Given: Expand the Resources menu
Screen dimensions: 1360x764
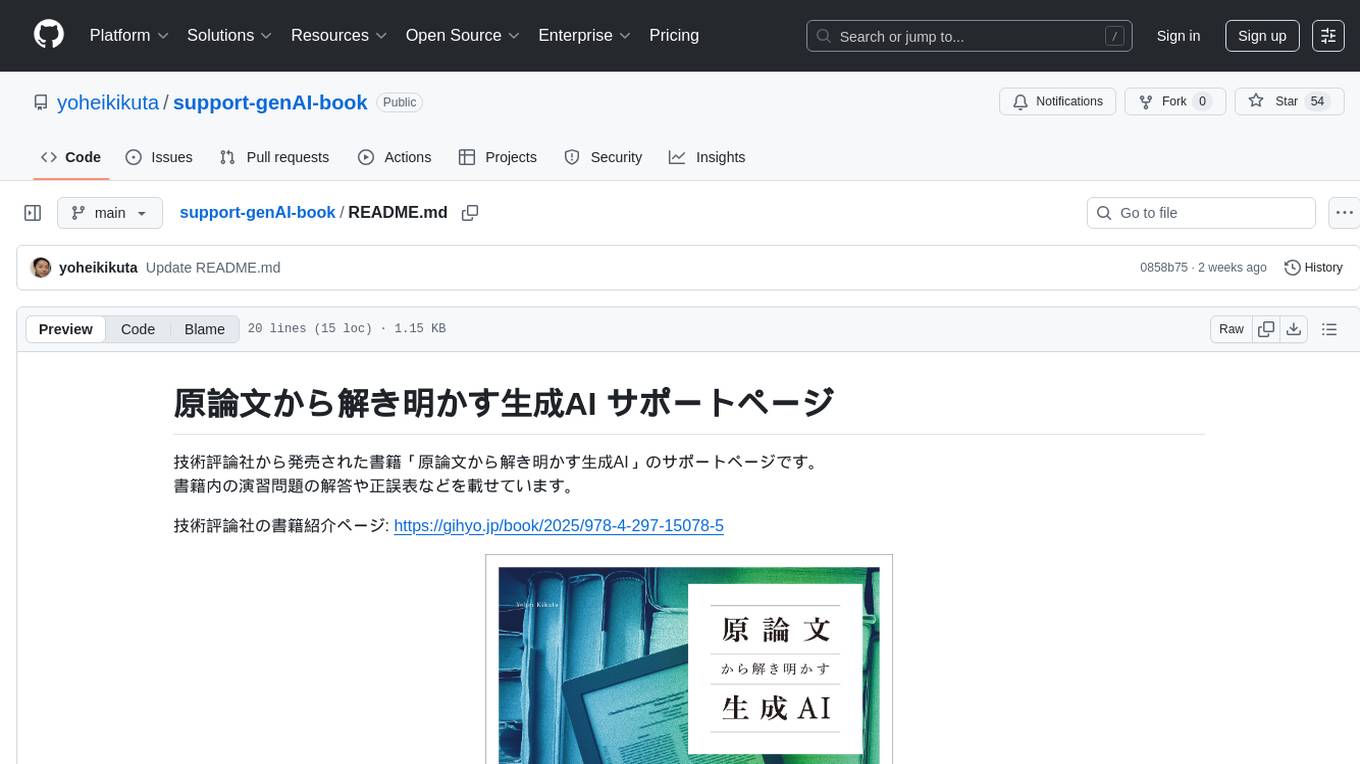Looking at the screenshot, I should coord(339,35).
